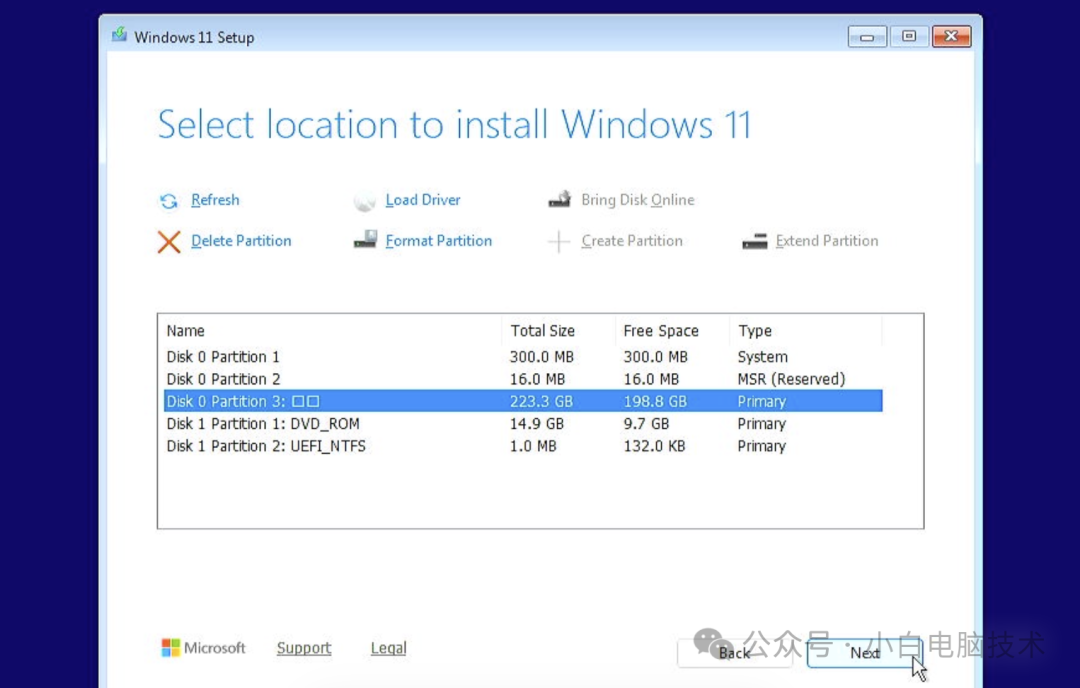Open the Load Driver link
This screenshot has width=1080, height=688.
422,200
